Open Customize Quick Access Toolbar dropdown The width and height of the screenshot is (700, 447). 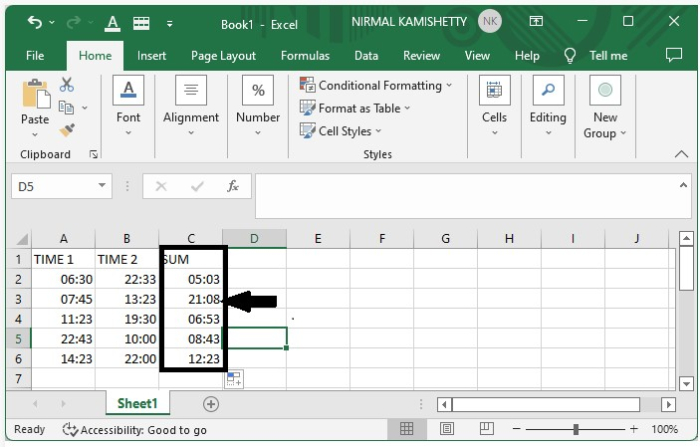pyautogui.click(x=170, y=24)
